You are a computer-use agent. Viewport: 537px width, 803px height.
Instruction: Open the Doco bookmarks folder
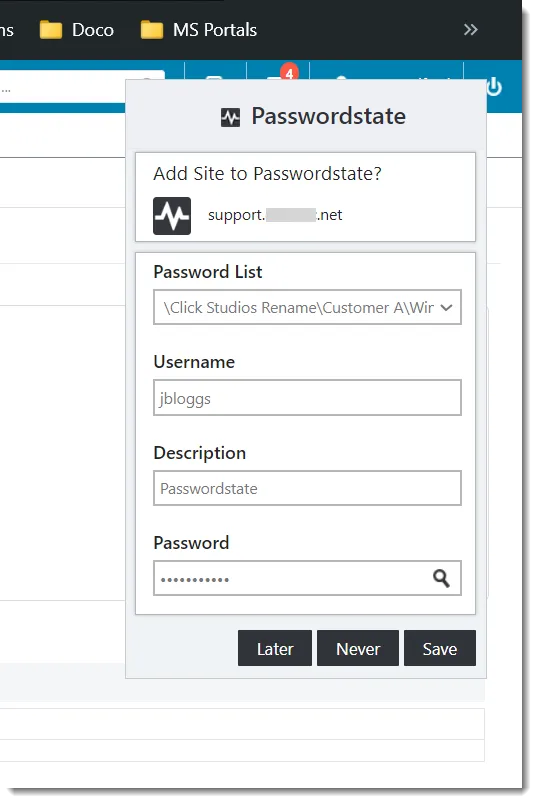coord(77,30)
